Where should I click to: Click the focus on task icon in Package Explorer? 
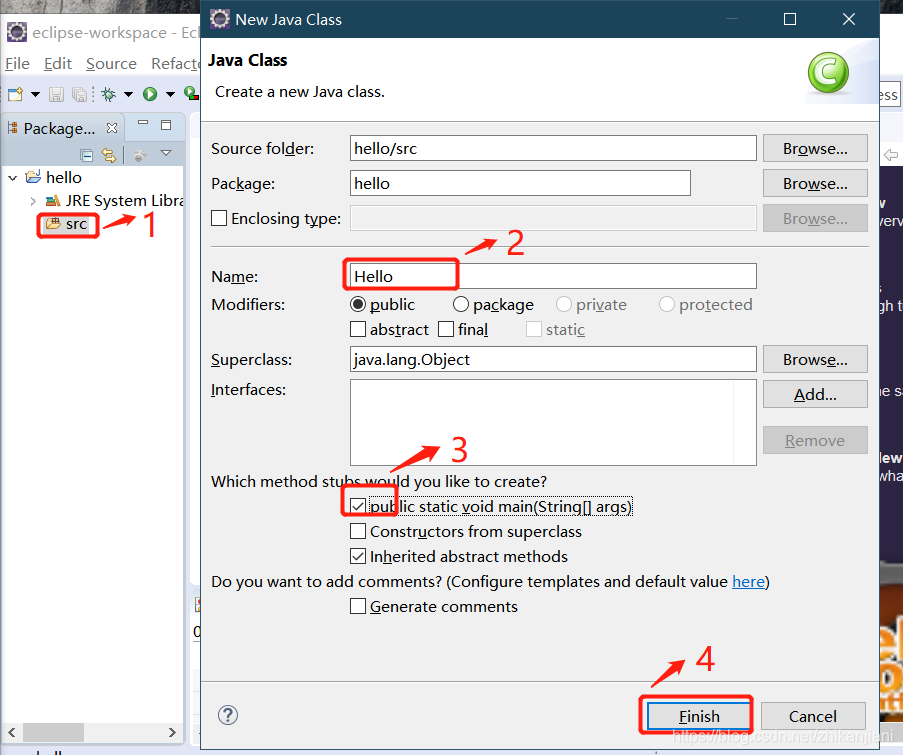pos(140,154)
